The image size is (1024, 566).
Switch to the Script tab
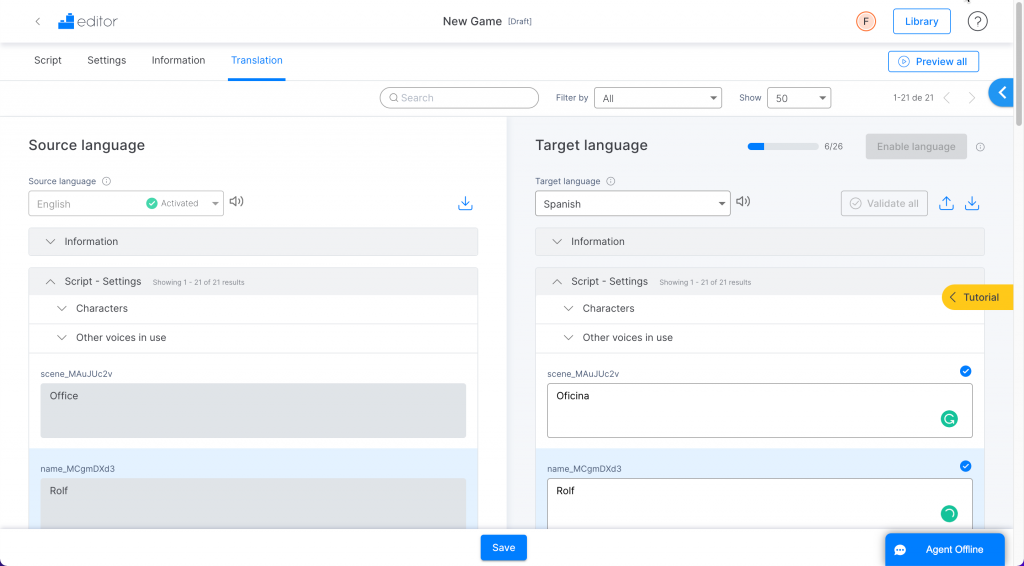tap(48, 60)
